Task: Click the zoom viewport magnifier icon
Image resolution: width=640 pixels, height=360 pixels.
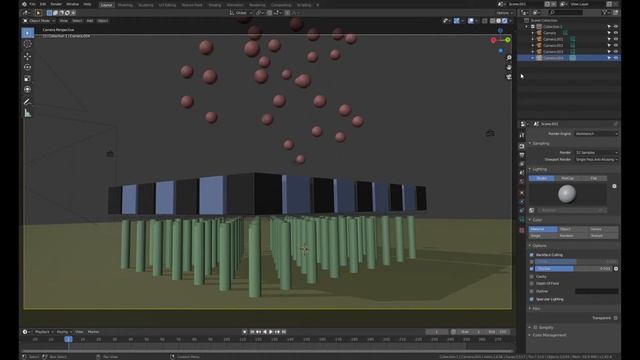Action: point(509,58)
